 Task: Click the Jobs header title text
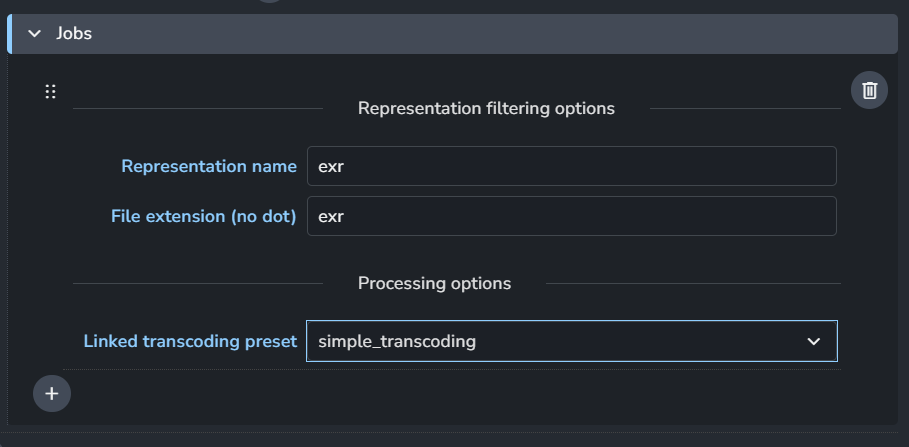click(74, 34)
